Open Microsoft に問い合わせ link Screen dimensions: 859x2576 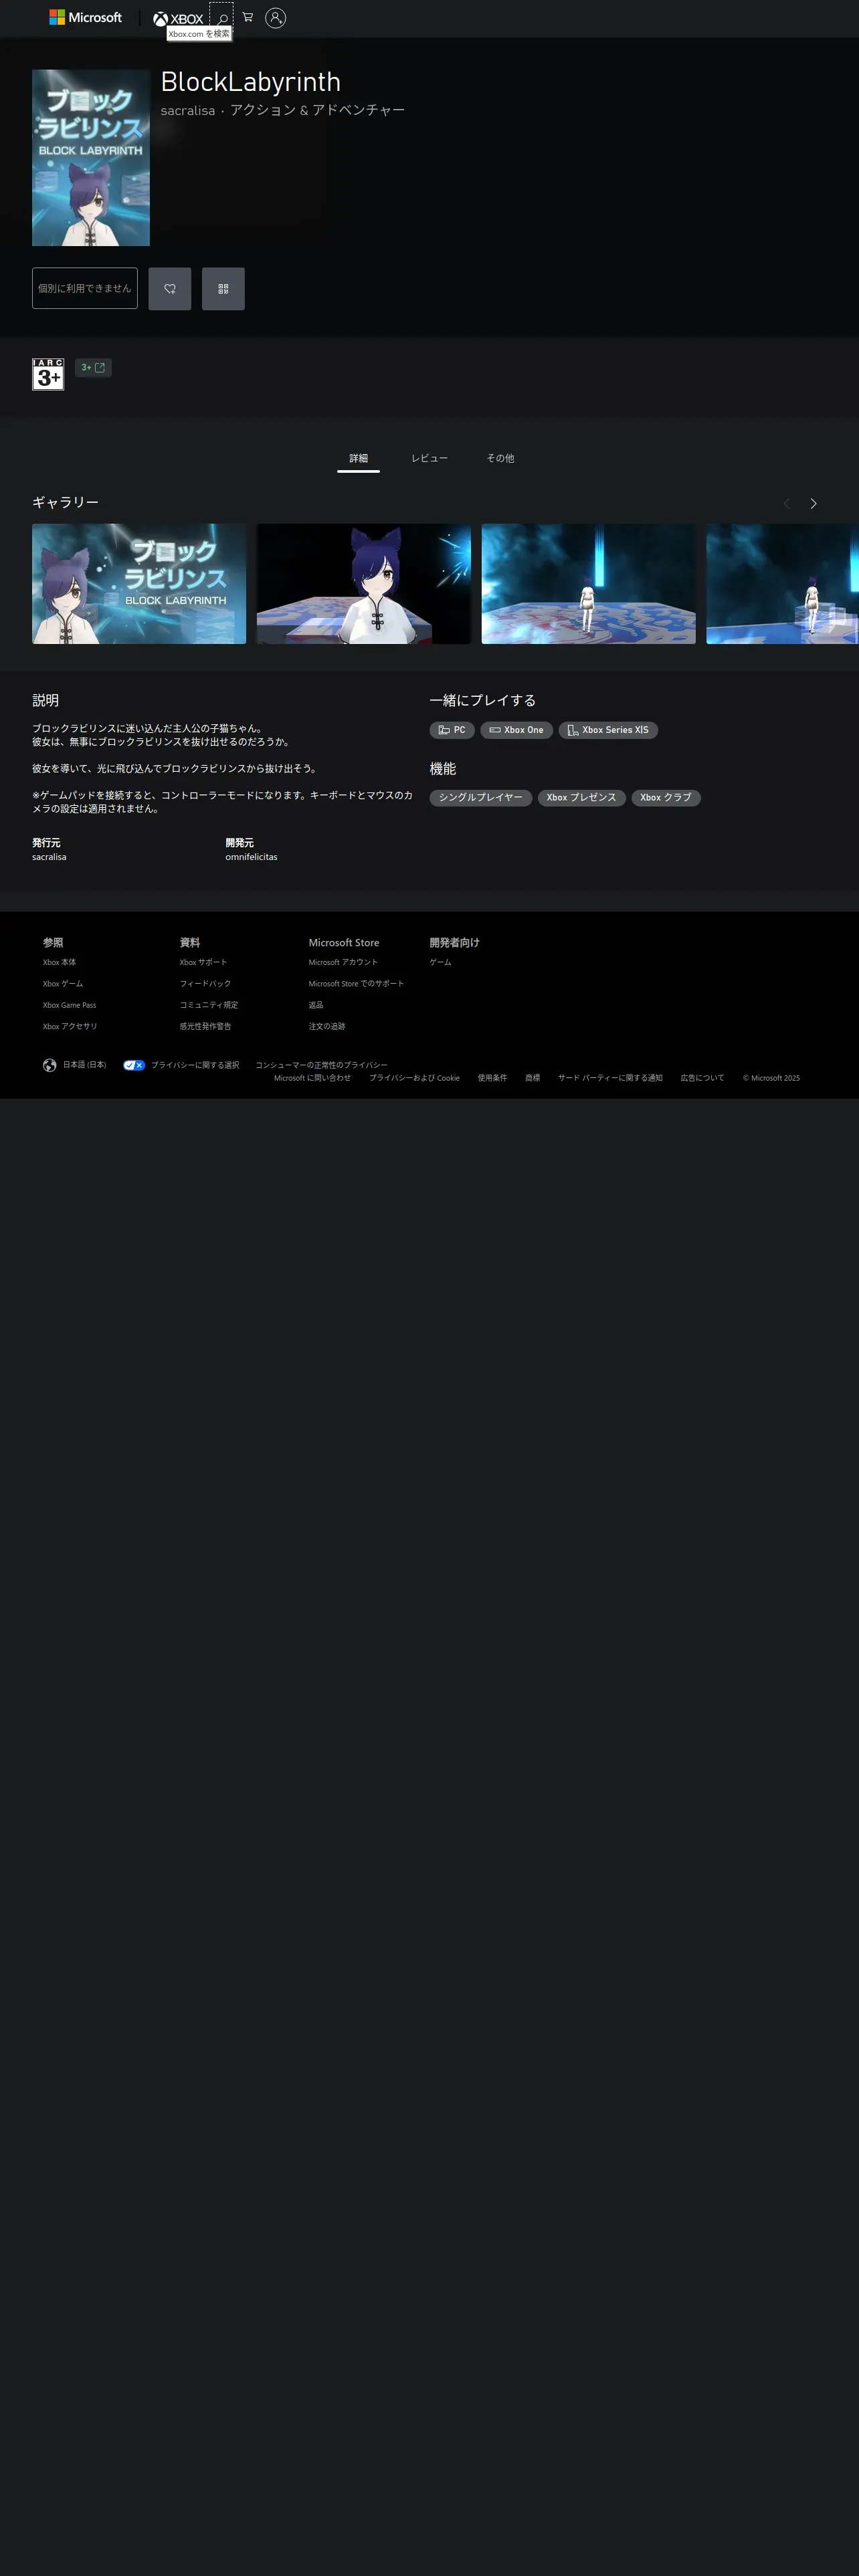[x=312, y=1078]
